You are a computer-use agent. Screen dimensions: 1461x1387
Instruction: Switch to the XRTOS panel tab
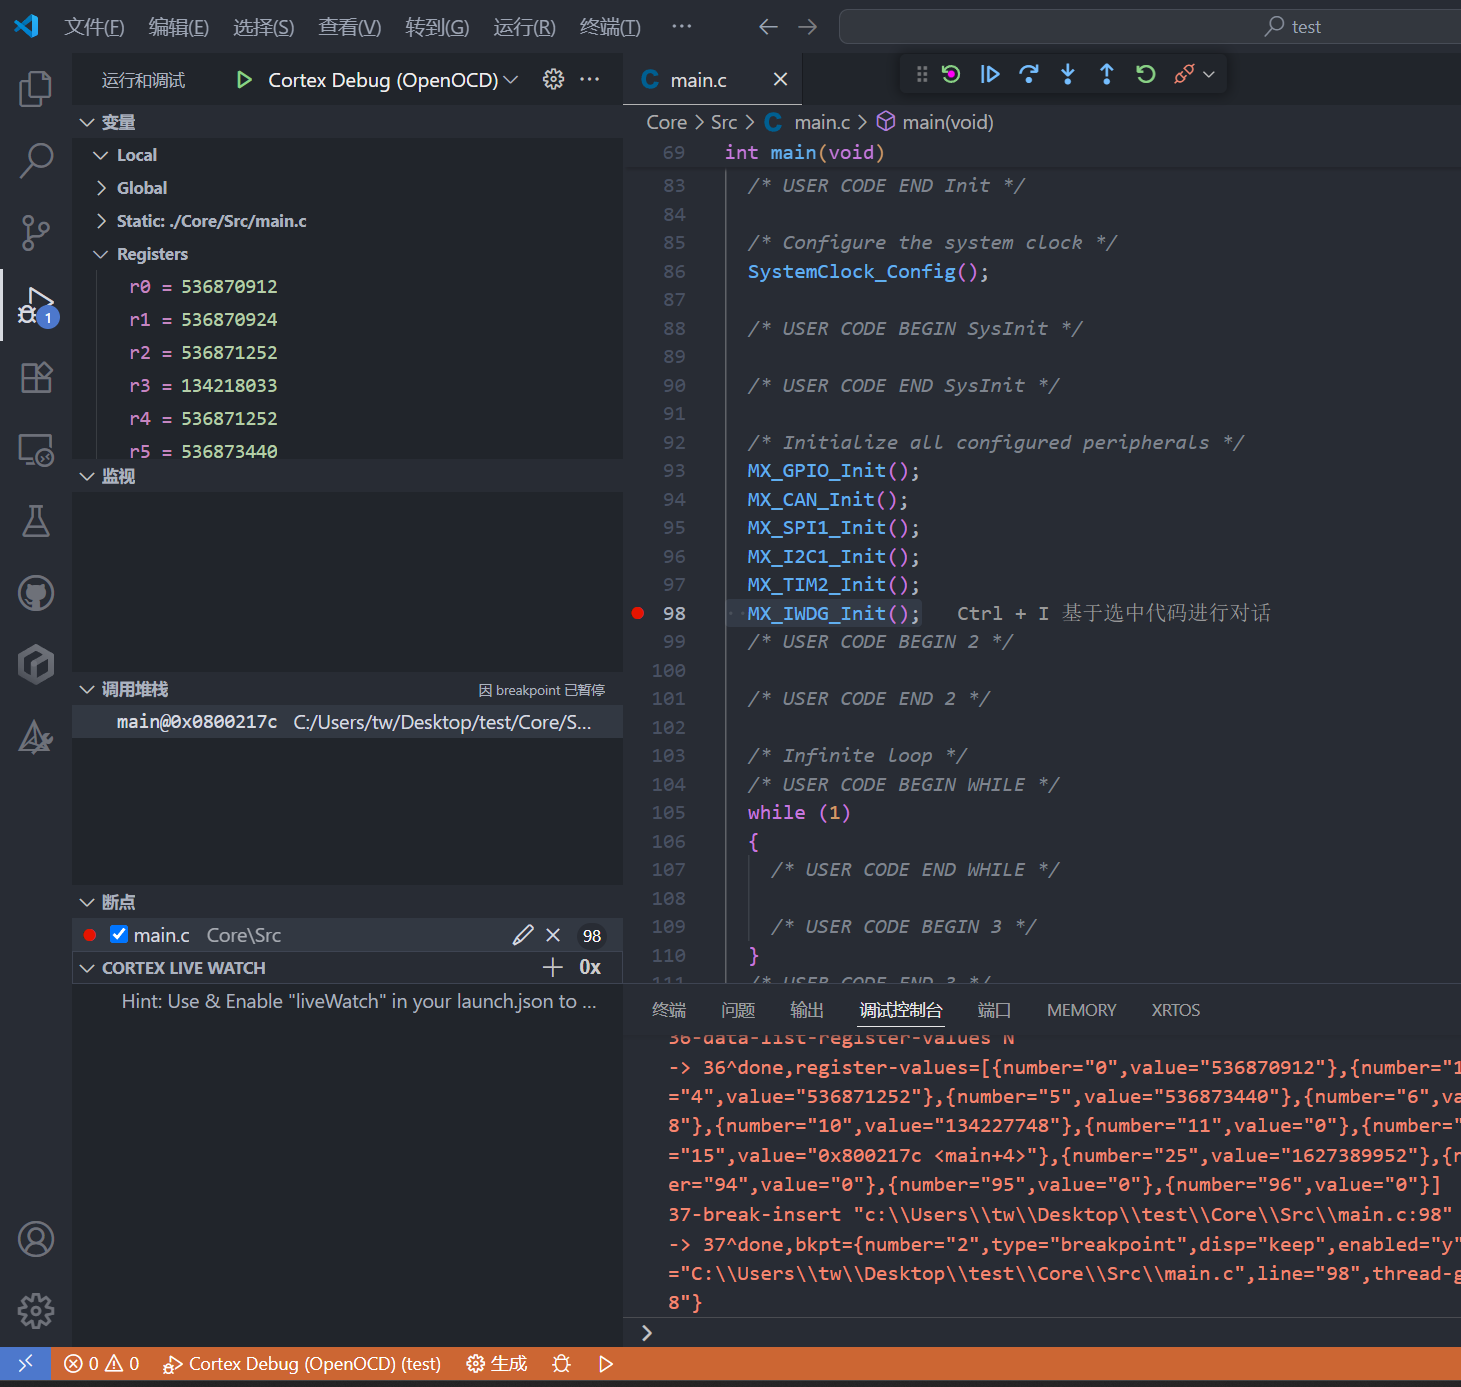[1175, 1010]
